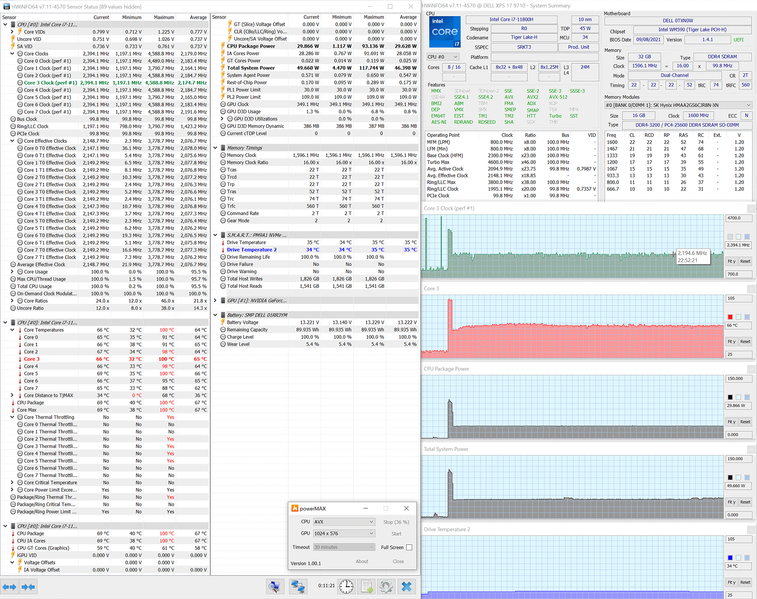Collapse the Core Clocks tree group

(13, 54)
